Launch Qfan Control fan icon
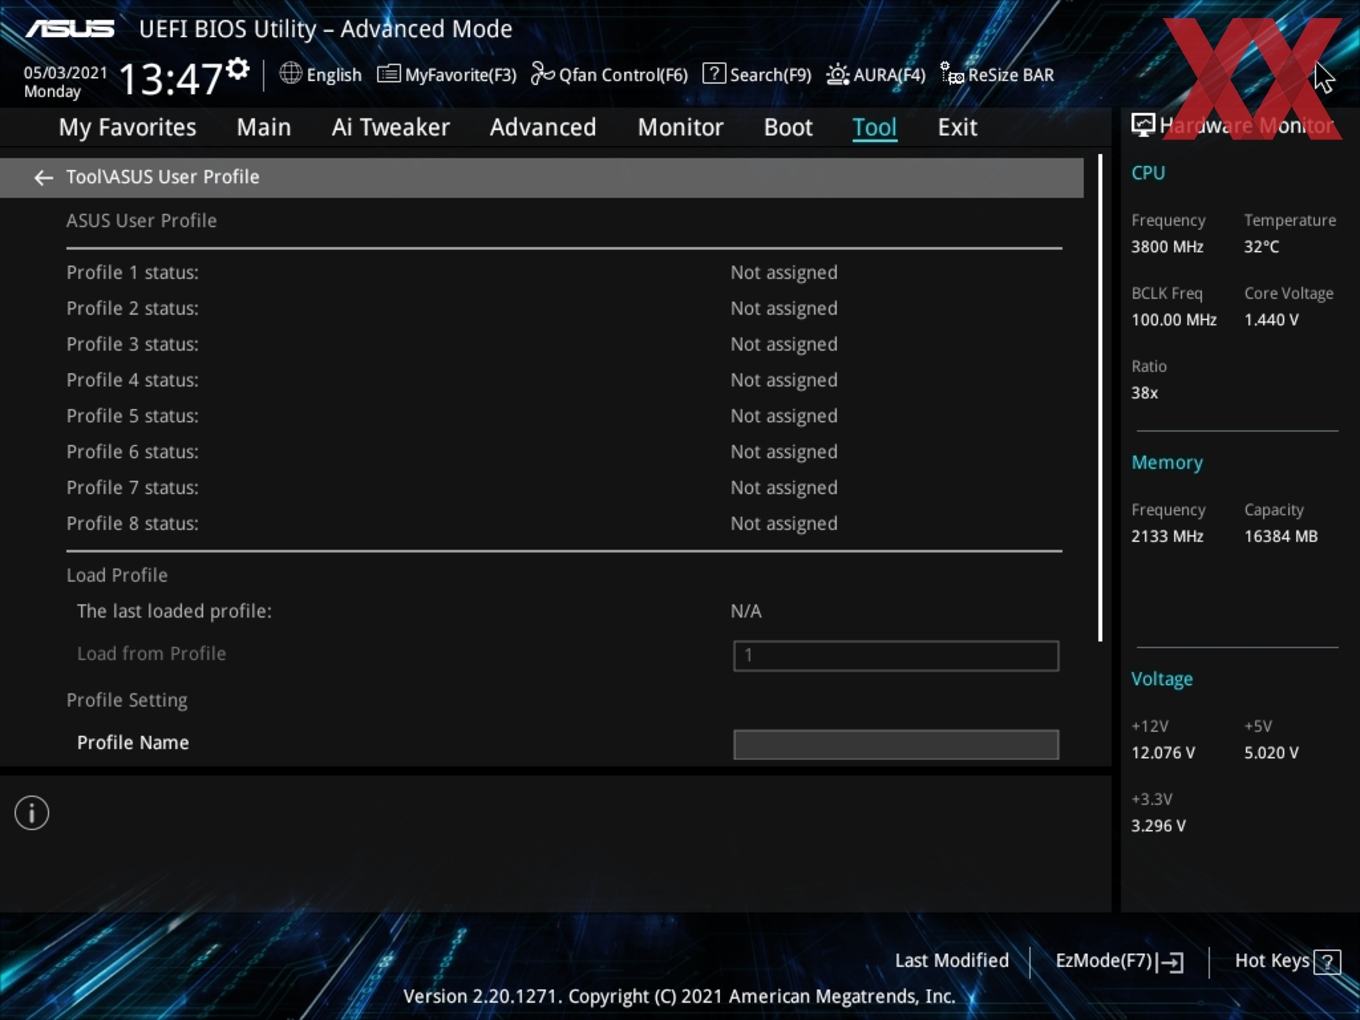 [x=542, y=73]
